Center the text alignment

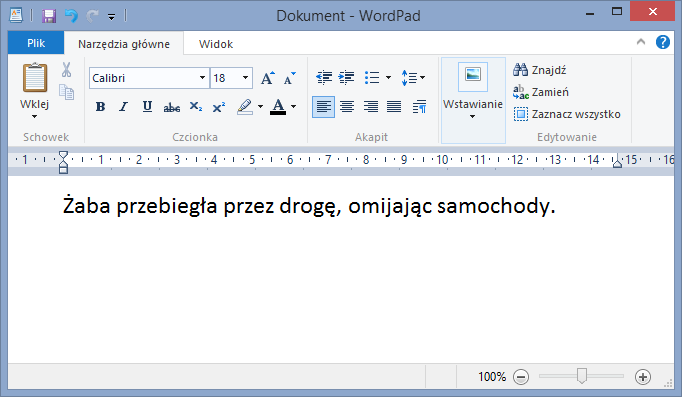click(x=347, y=107)
